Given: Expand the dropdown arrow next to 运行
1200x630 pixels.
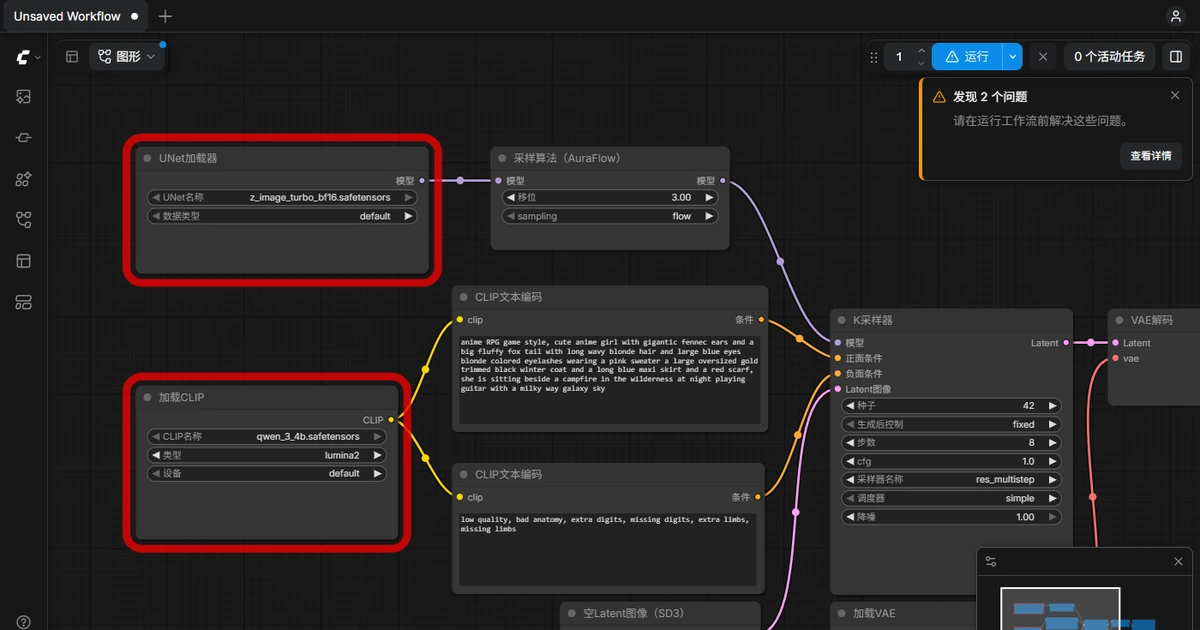Looking at the screenshot, I should [x=1013, y=57].
